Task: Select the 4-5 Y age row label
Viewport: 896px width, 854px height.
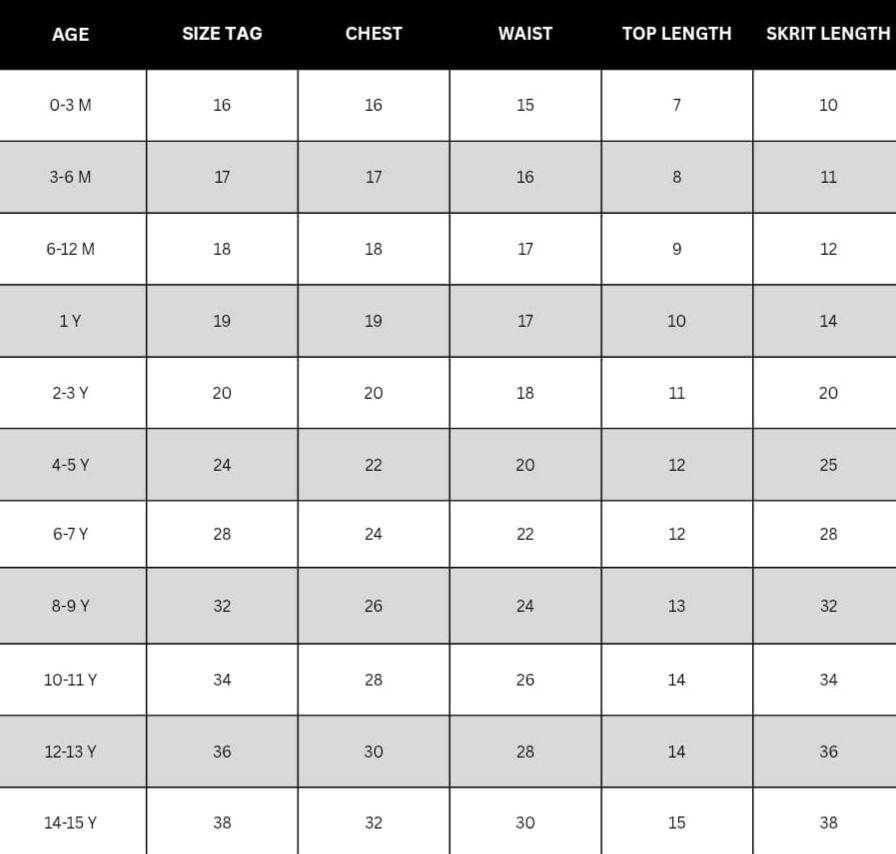Action: coord(70,465)
